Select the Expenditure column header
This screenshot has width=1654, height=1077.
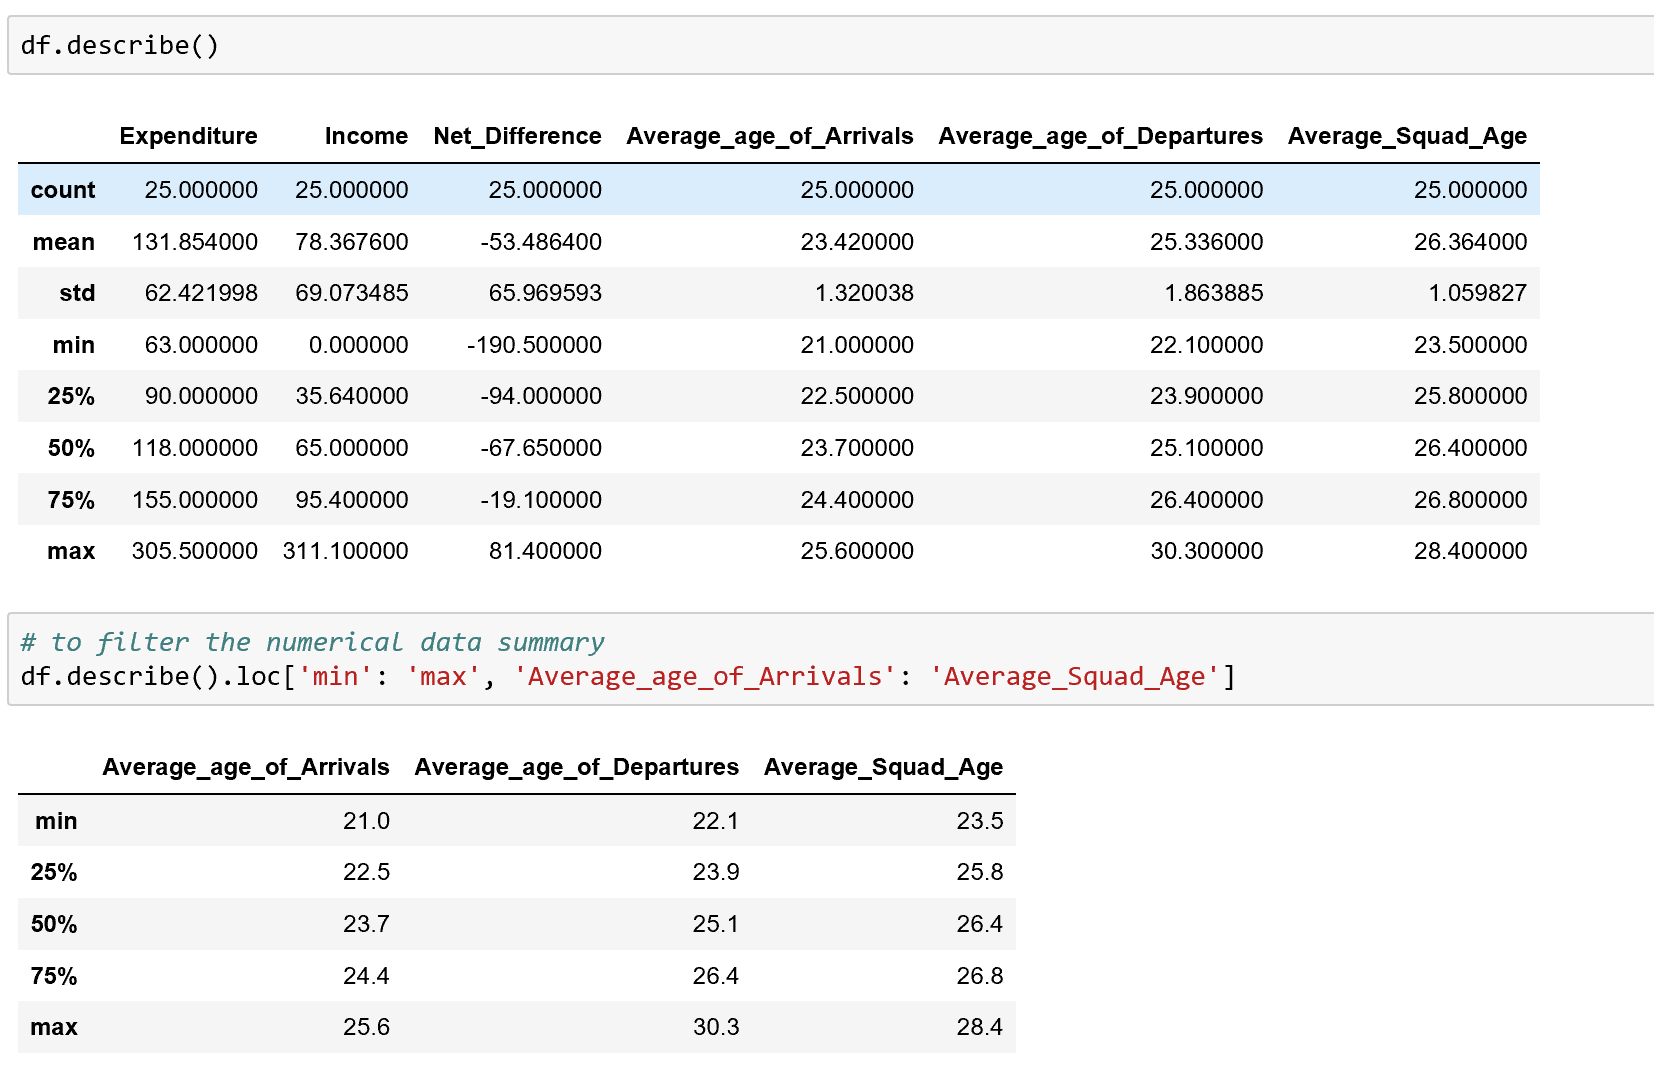pyautogui.click(x=188, y=136)
